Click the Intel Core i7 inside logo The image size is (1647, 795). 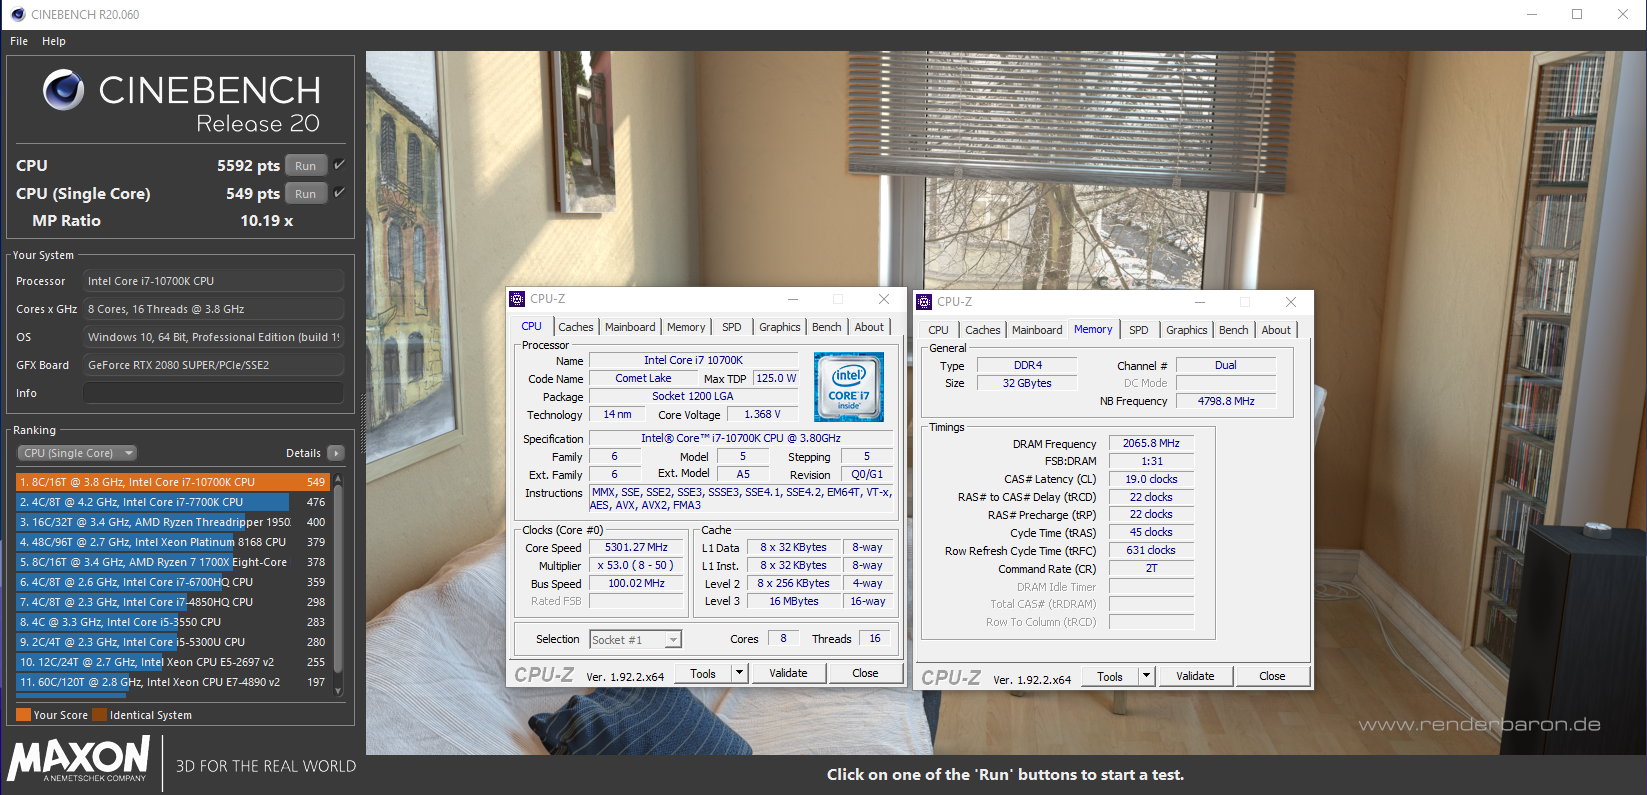[848, 386]
